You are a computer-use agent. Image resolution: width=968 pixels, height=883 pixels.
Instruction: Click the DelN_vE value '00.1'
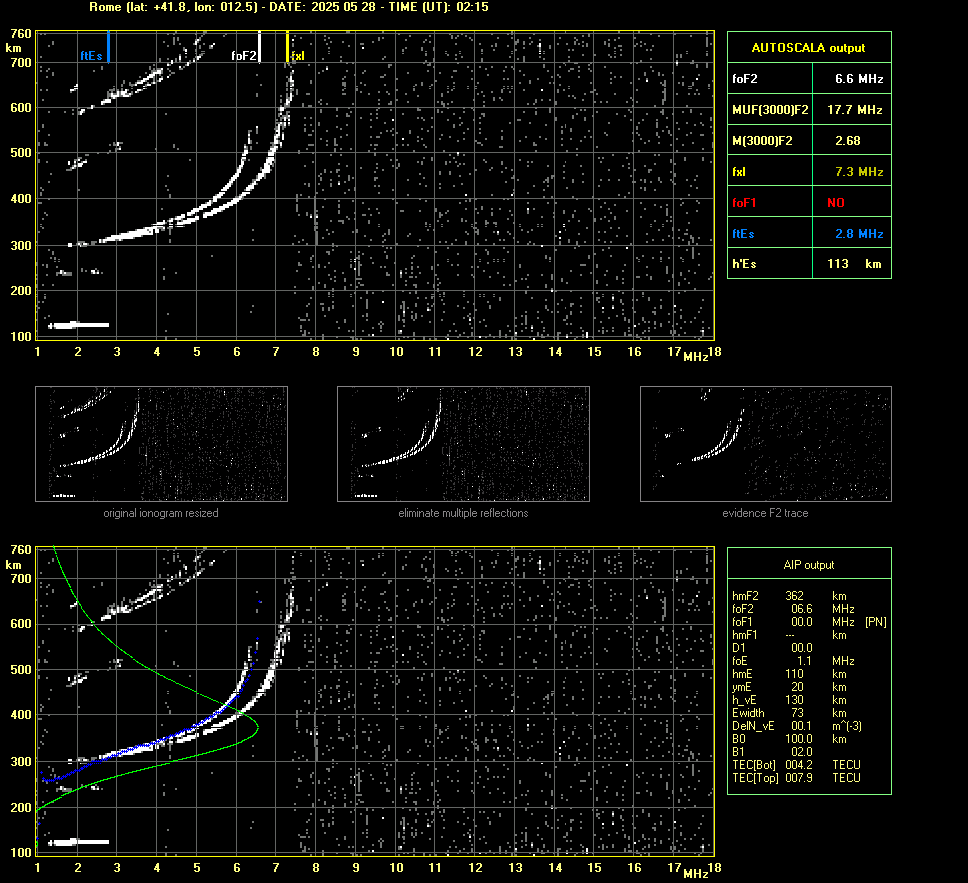coord(802,726)
